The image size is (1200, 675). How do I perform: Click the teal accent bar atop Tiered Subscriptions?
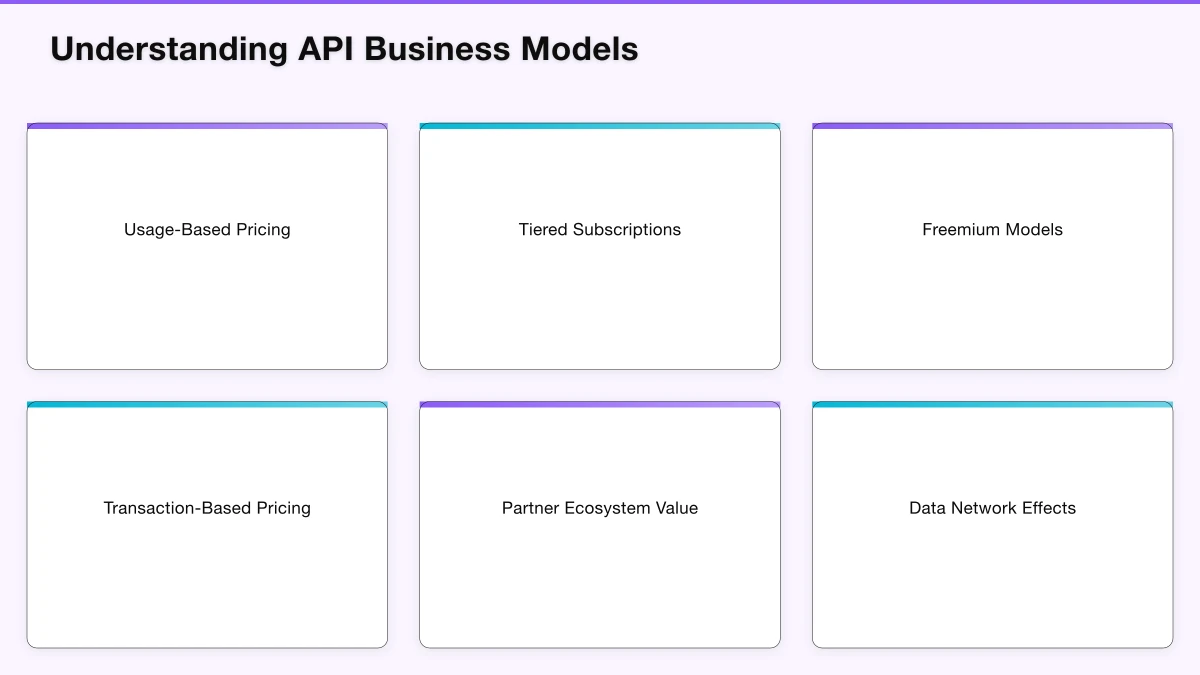tap(600, 126)
